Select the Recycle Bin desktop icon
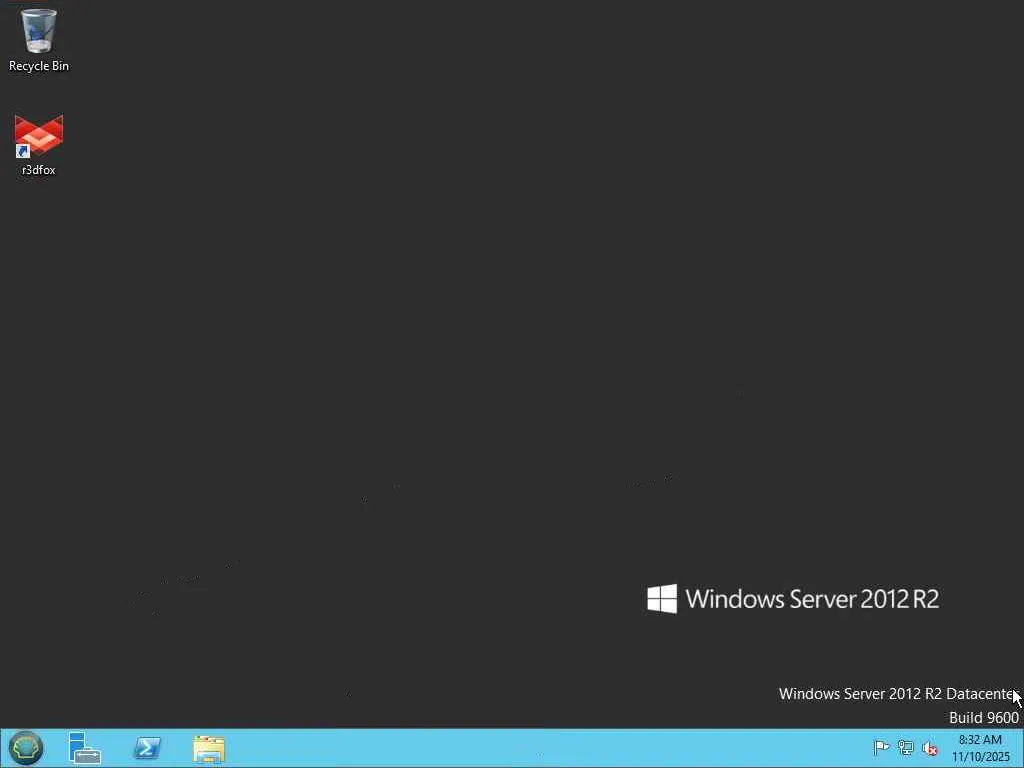Screen dimensions: 1024x768 [39, 39]
